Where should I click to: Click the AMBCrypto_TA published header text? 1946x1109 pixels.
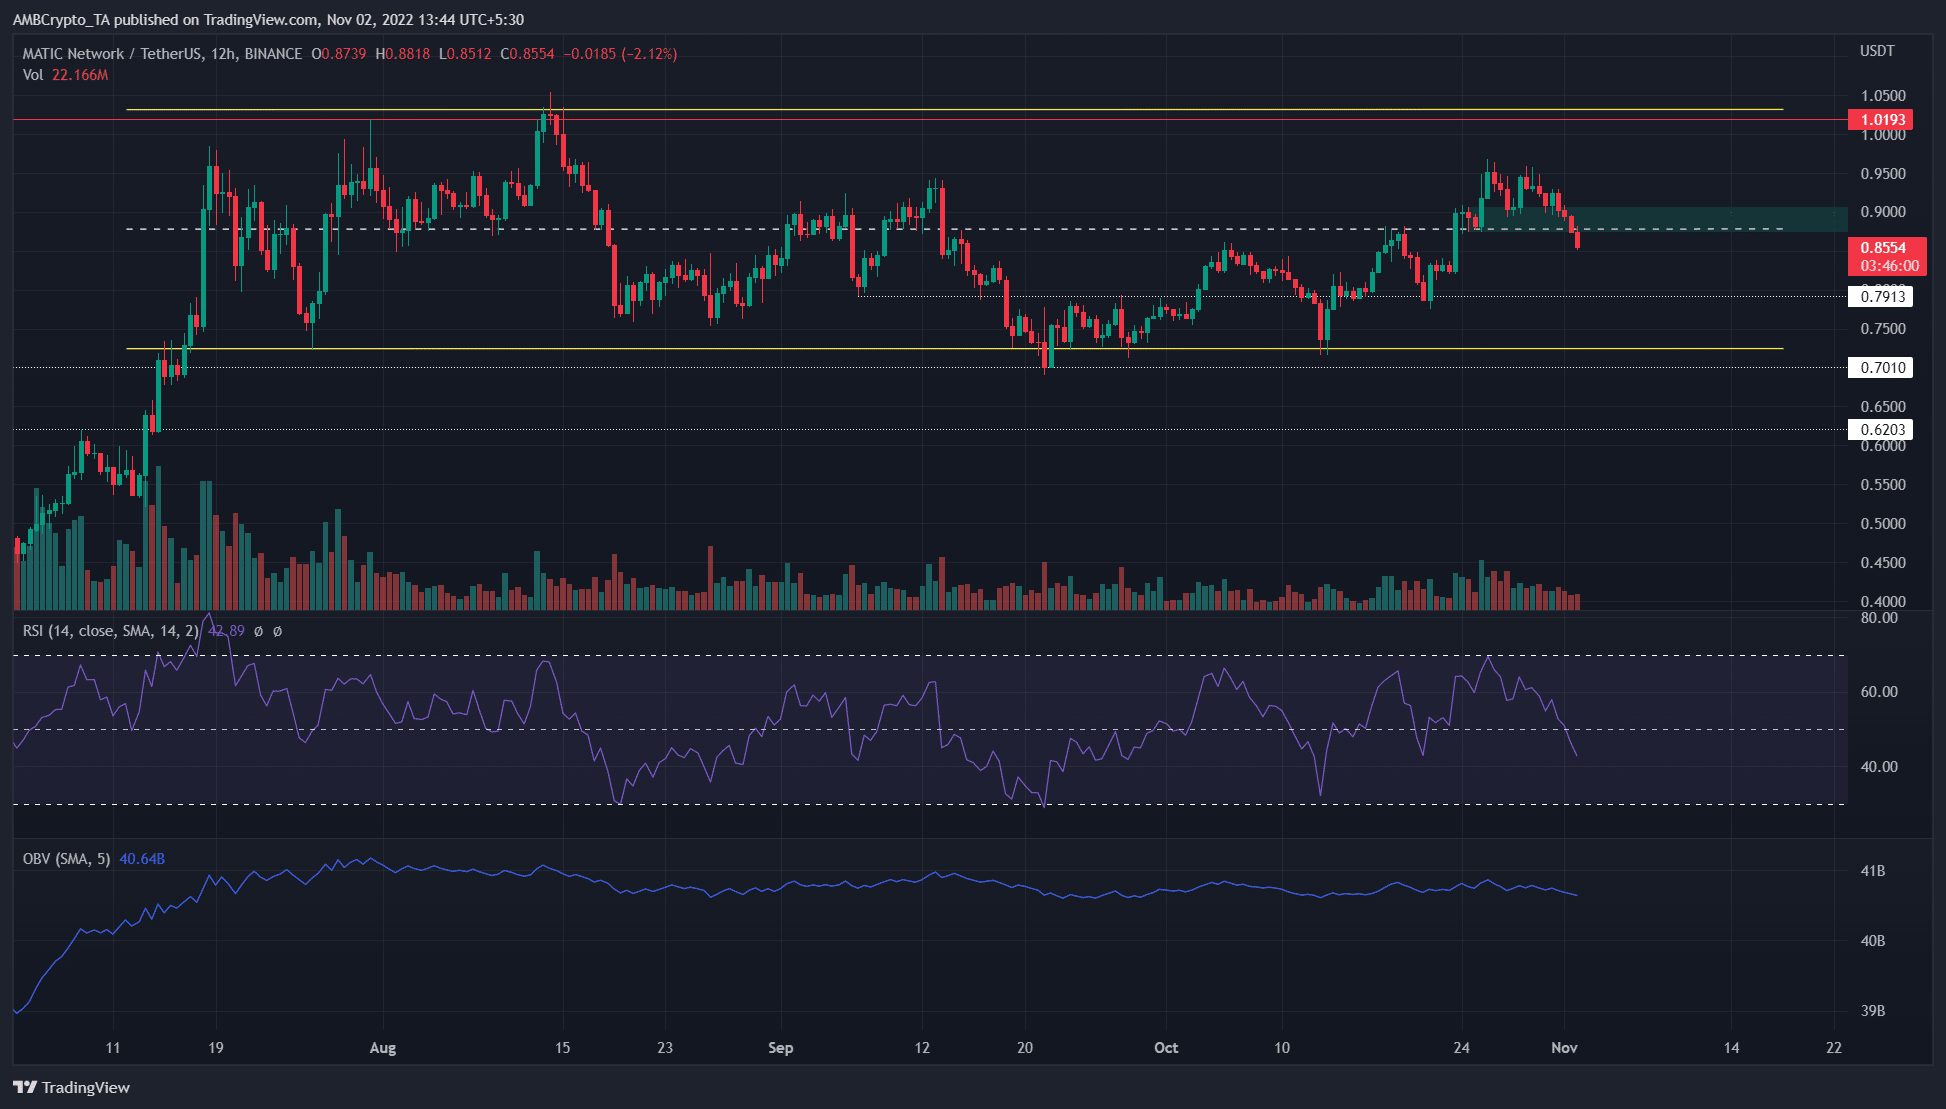pos(268,20)
